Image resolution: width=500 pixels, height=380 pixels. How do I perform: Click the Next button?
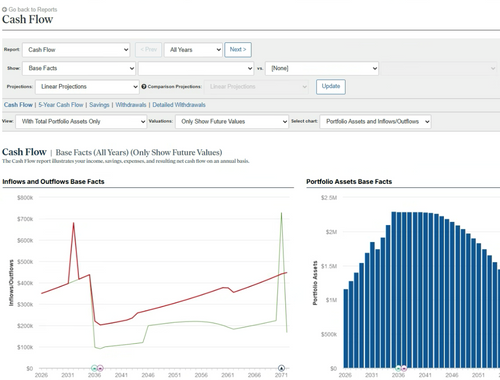238,50
